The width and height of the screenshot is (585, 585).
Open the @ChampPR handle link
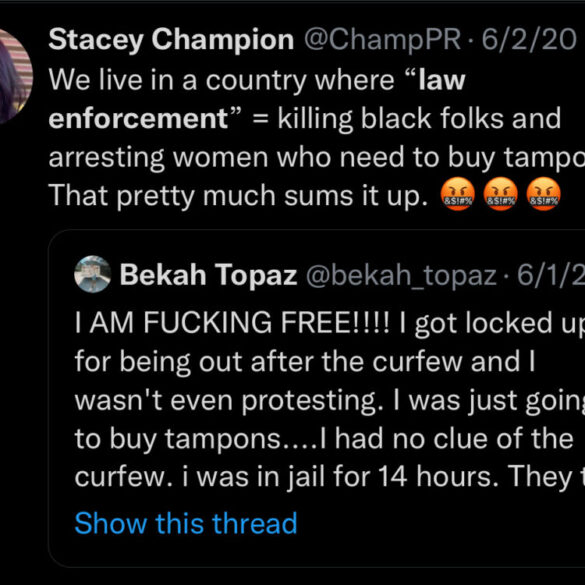click(x=382, y=40)
